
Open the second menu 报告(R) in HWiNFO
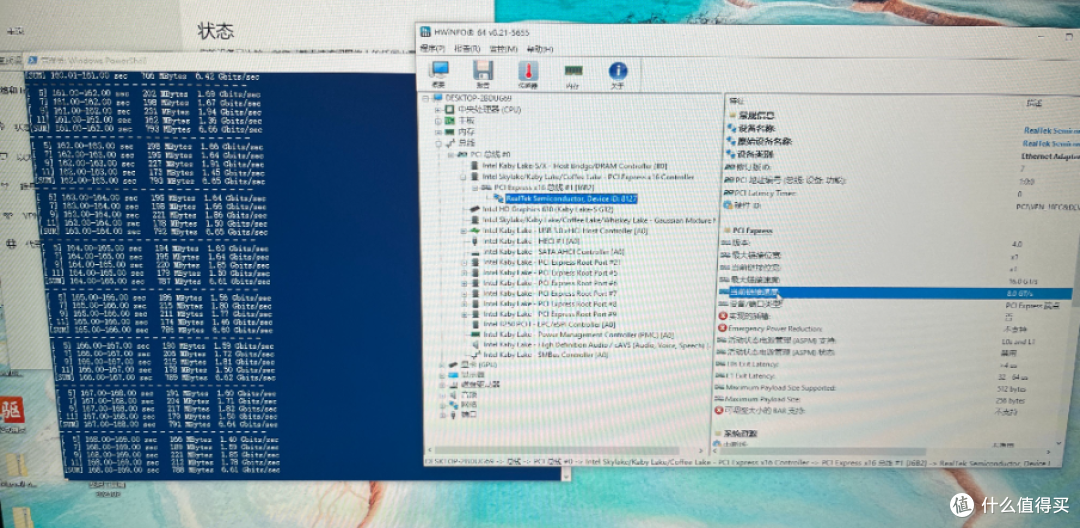point(467,49)
